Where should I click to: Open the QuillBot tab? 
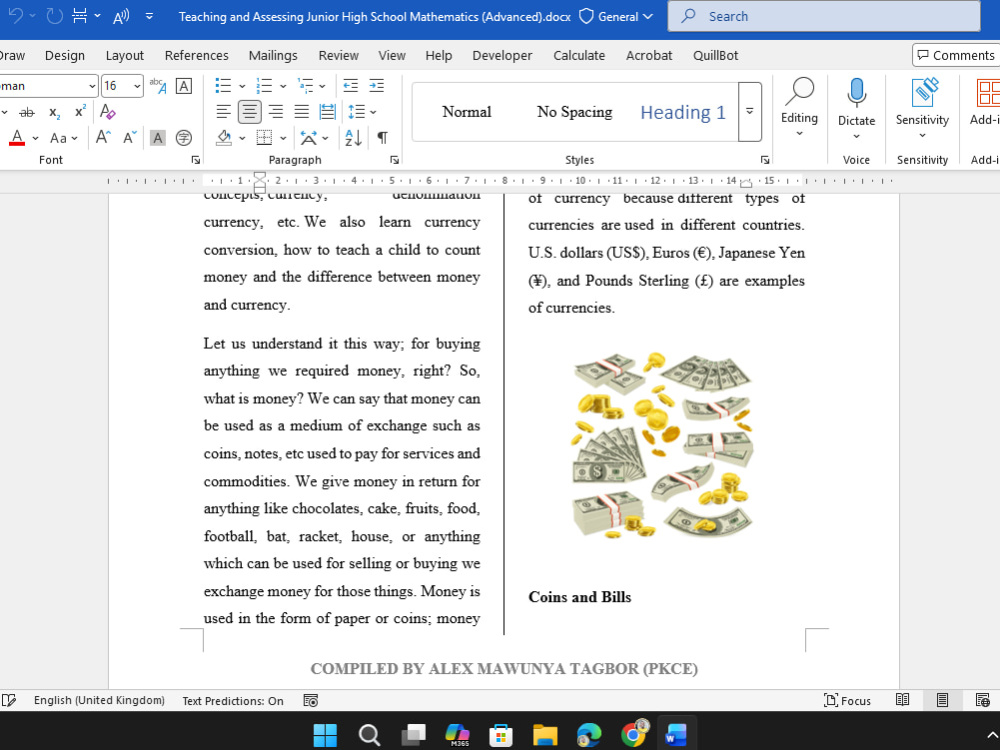click(x=716, y=55)
